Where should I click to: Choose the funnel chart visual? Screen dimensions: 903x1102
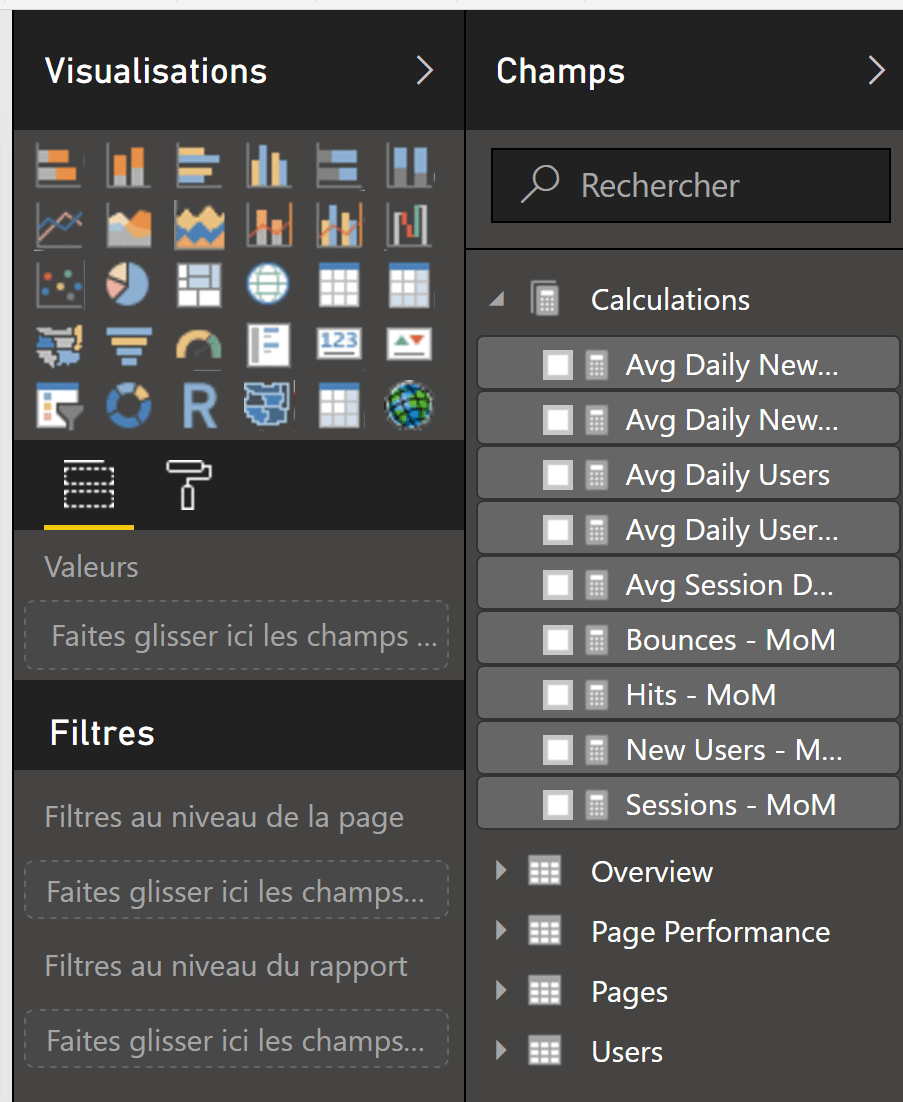128,346
